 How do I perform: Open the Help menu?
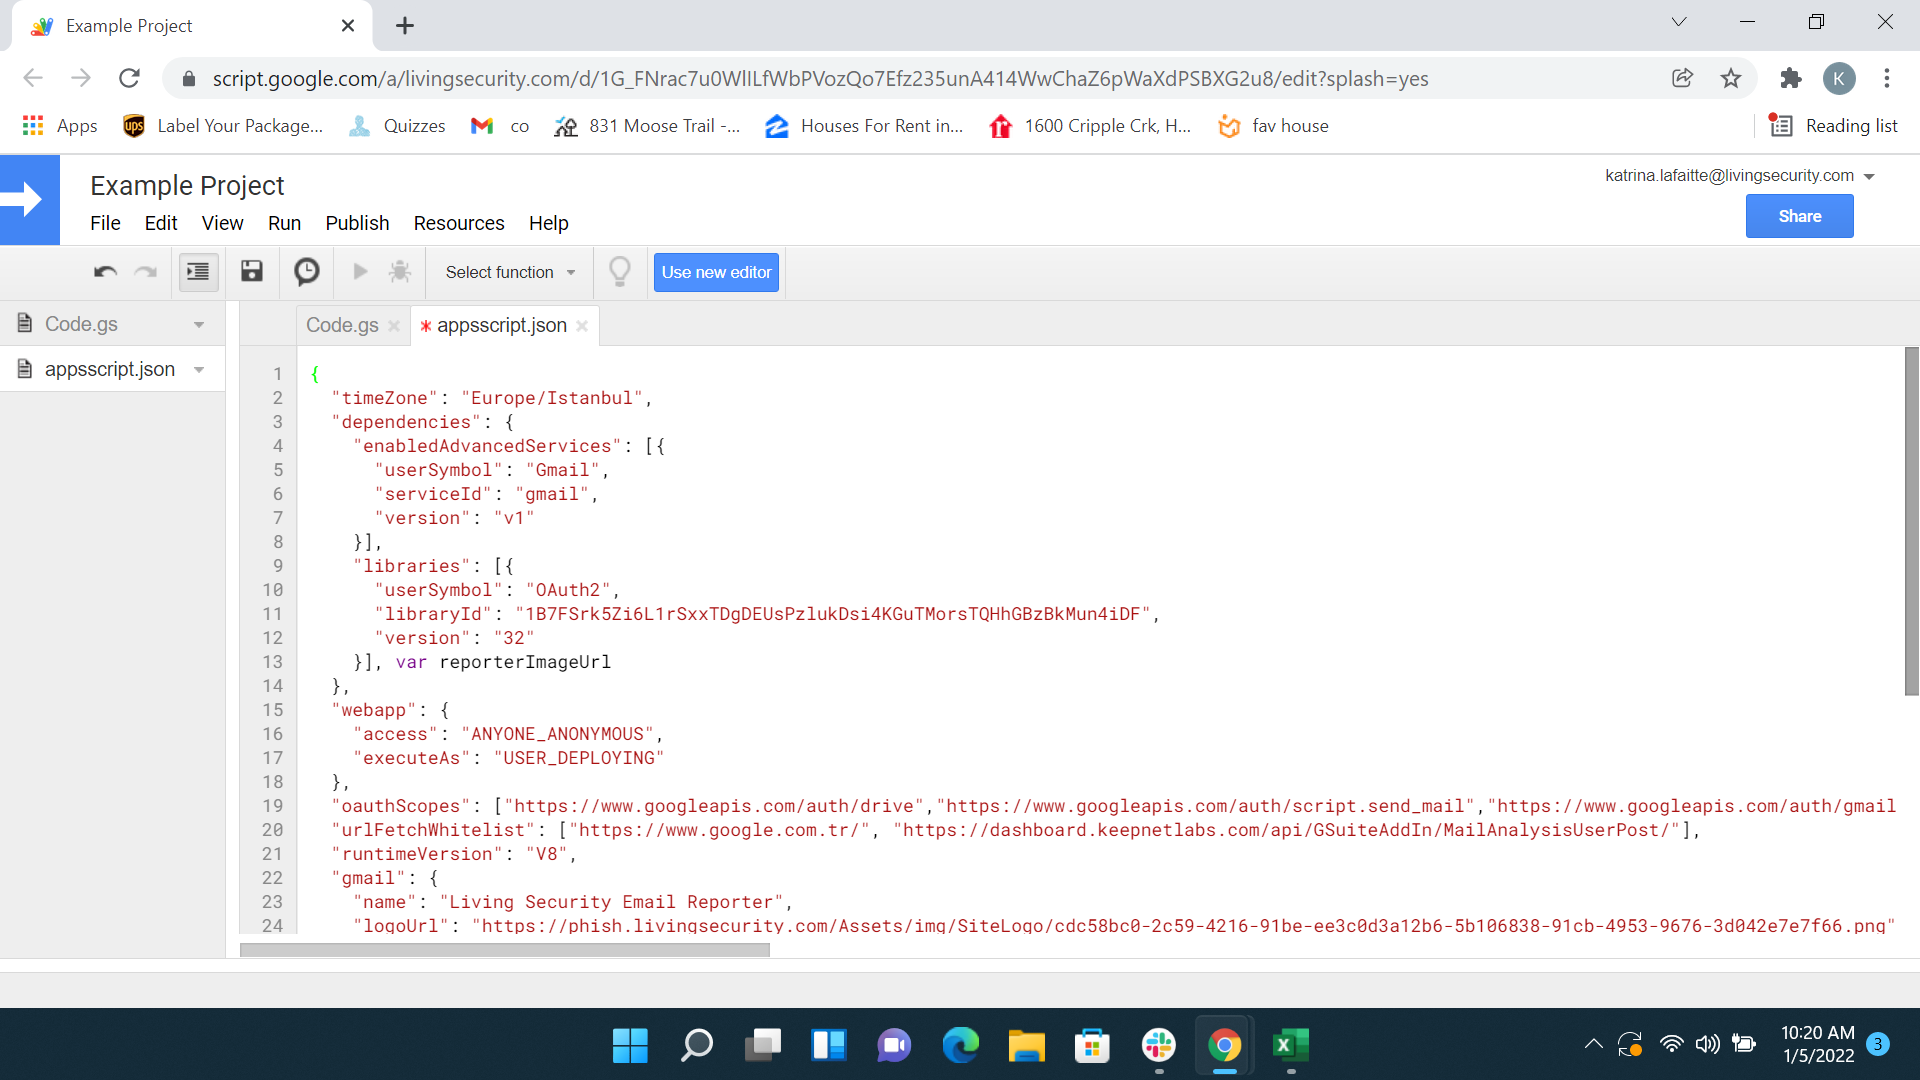point(548,223)
